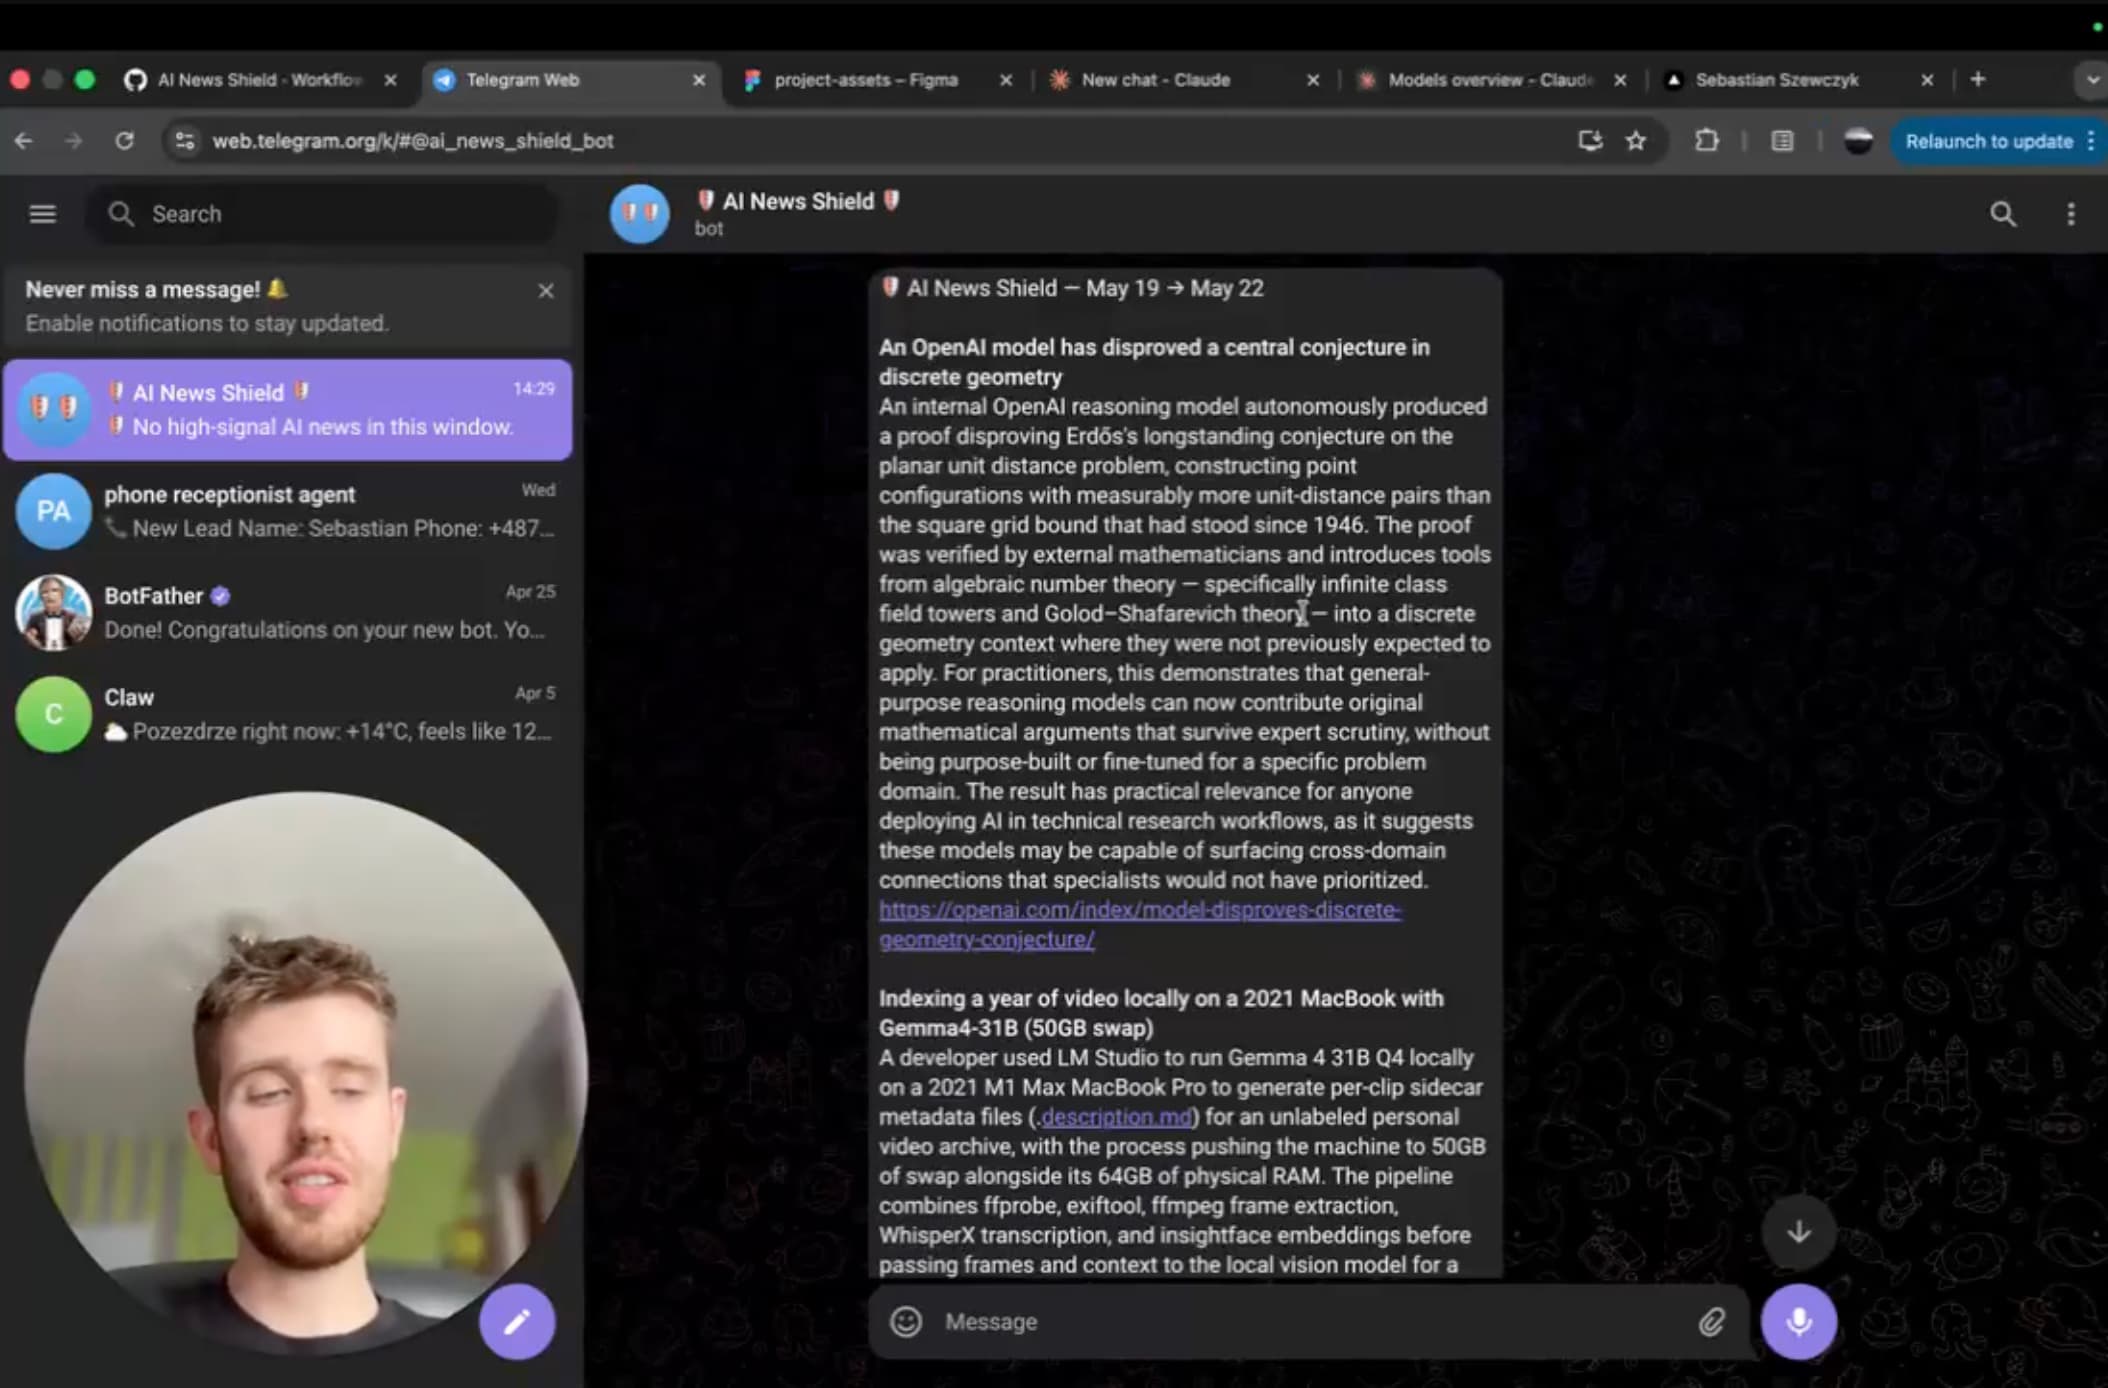Jump to latest message with down arrow
The height and width of the screenshot is (1388, 2108).
(x=1799, y=1231)
